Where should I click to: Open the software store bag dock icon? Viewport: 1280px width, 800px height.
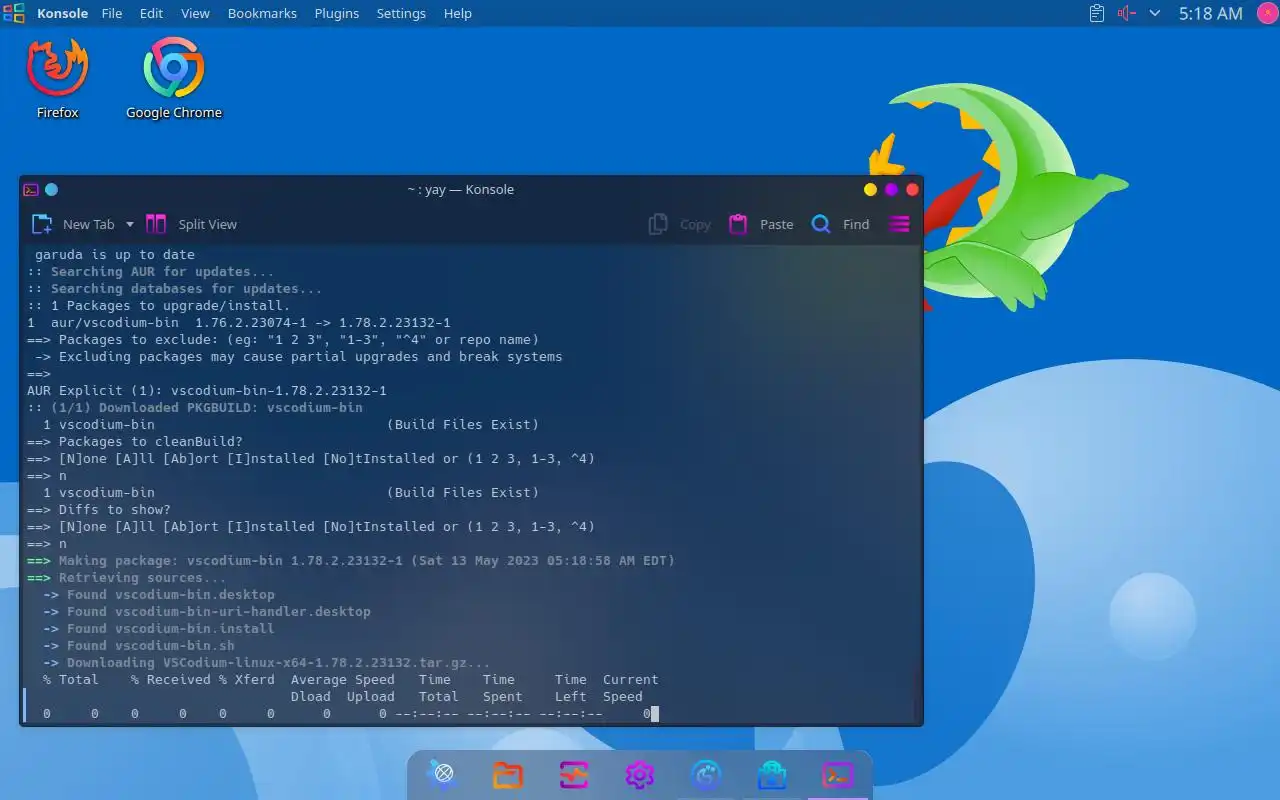pos(772,774)
